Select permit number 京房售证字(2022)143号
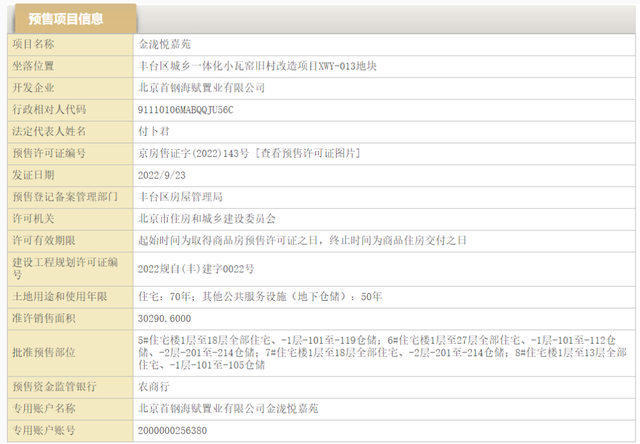The image size is (640, 444). click(x=193, y=153)
